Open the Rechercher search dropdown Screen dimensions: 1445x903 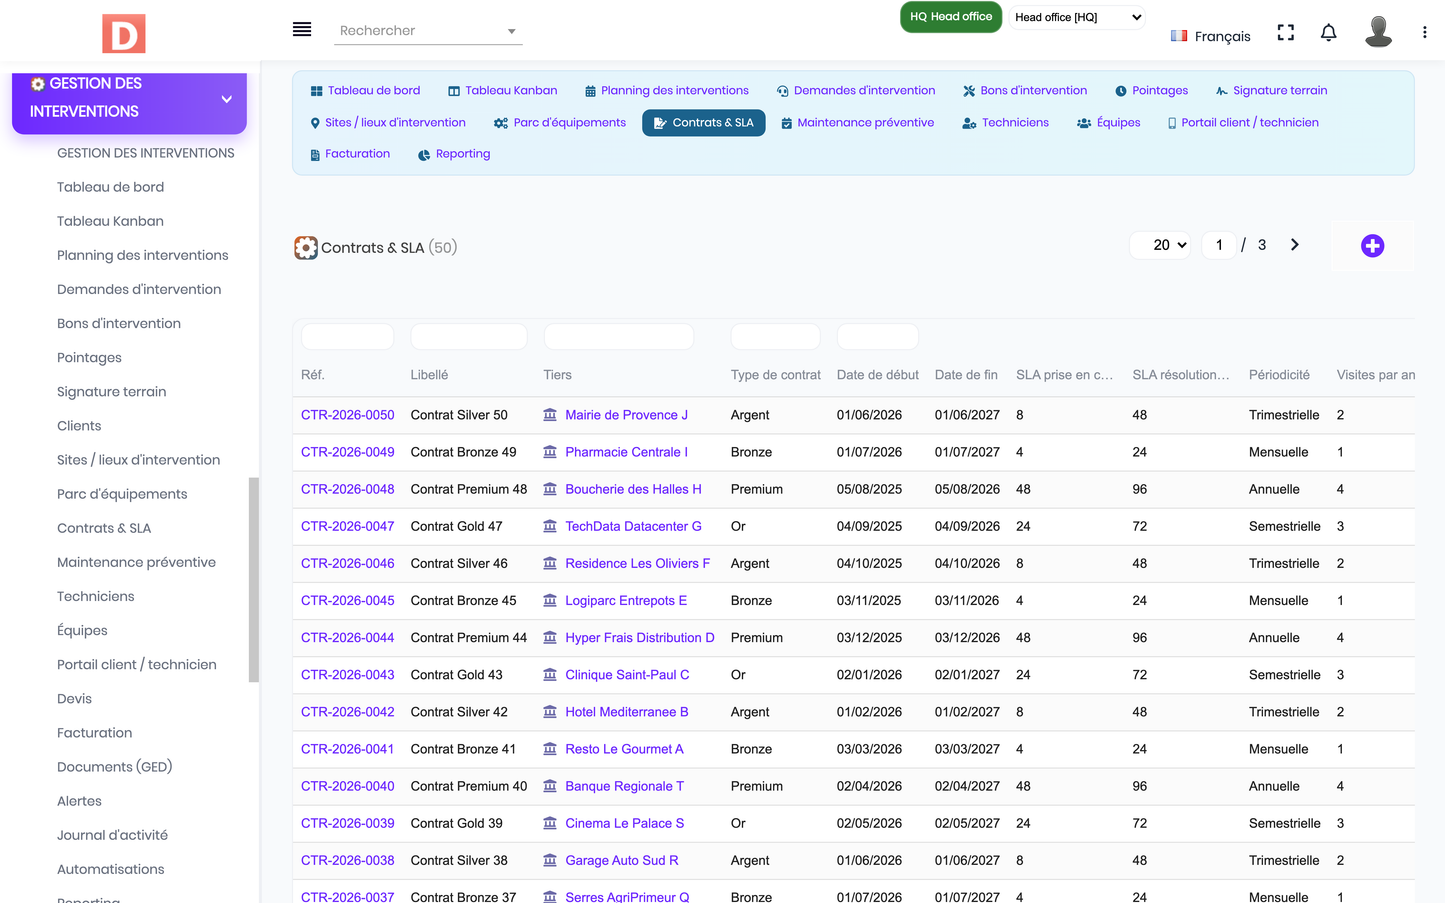pyautogui.click(x=428, y=31)
